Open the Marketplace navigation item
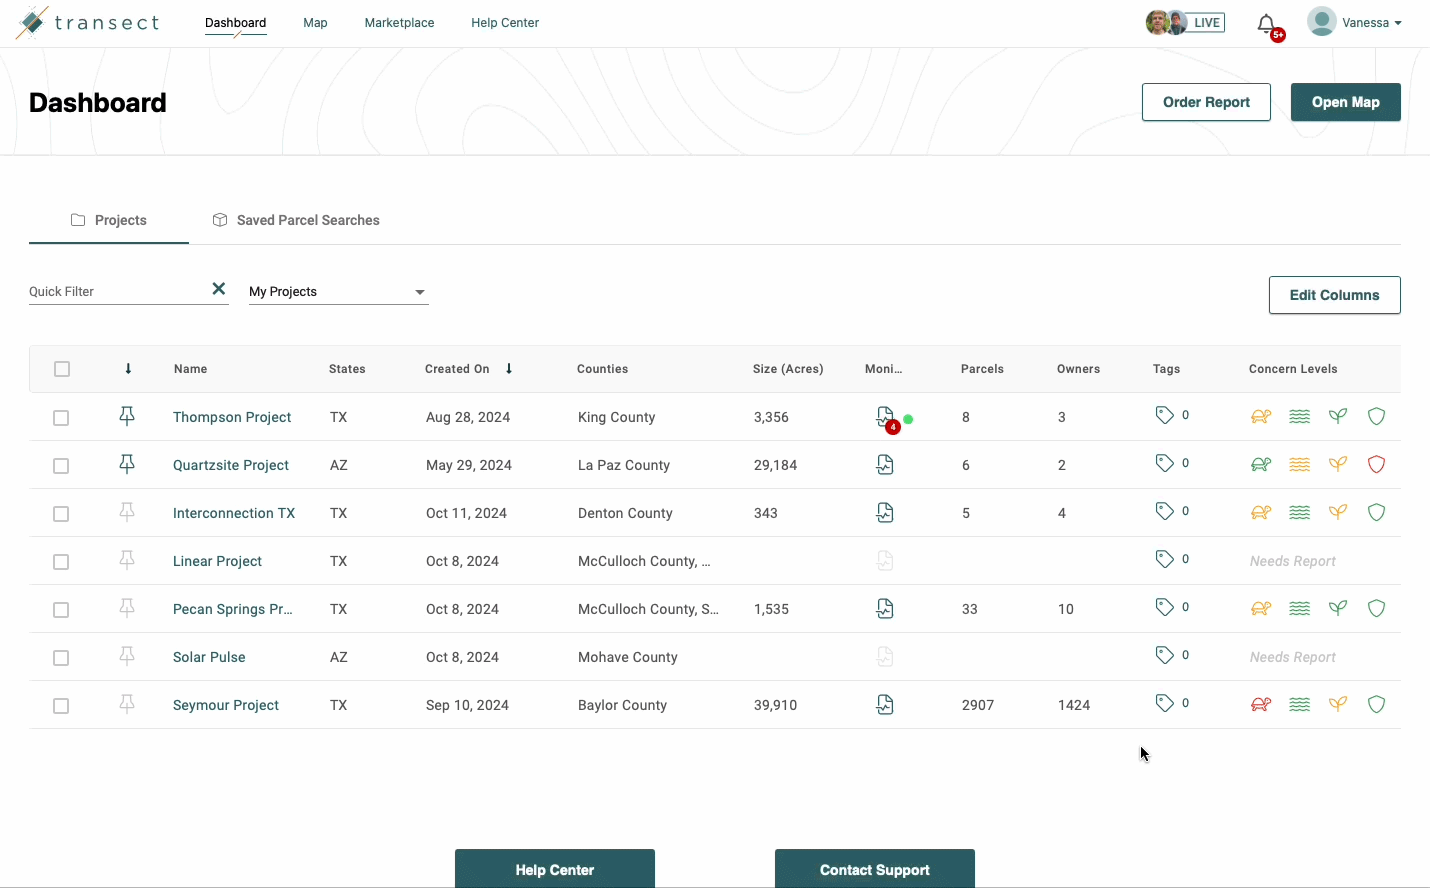 pos(399,22)
